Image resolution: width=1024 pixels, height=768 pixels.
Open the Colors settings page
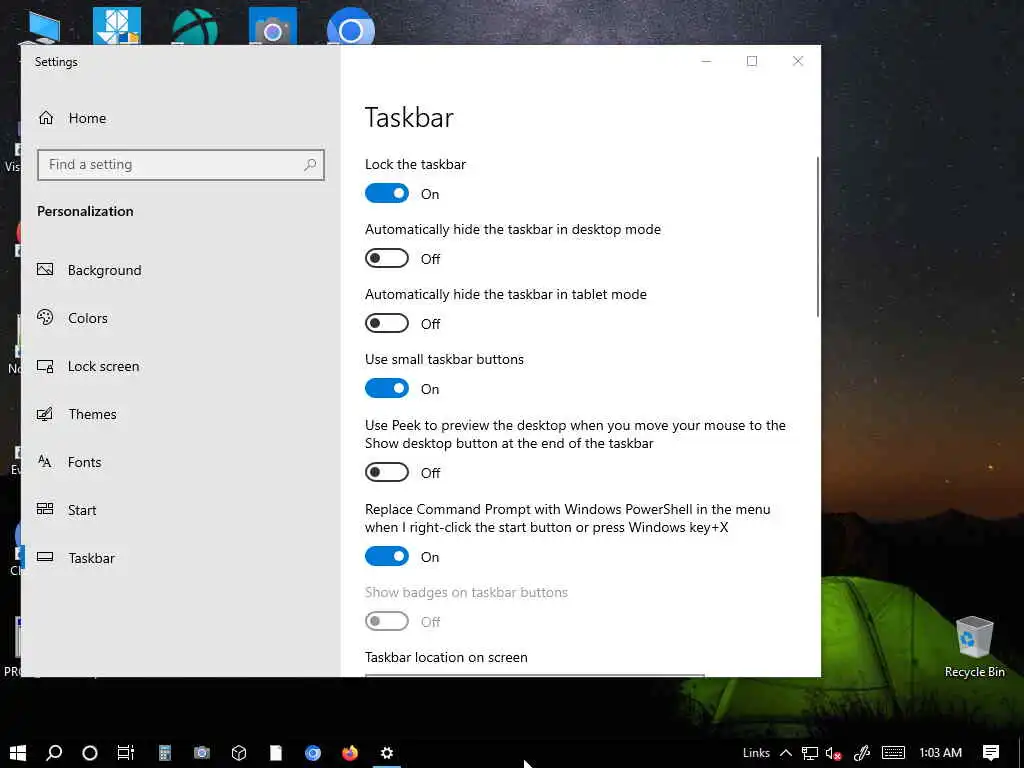72,318
